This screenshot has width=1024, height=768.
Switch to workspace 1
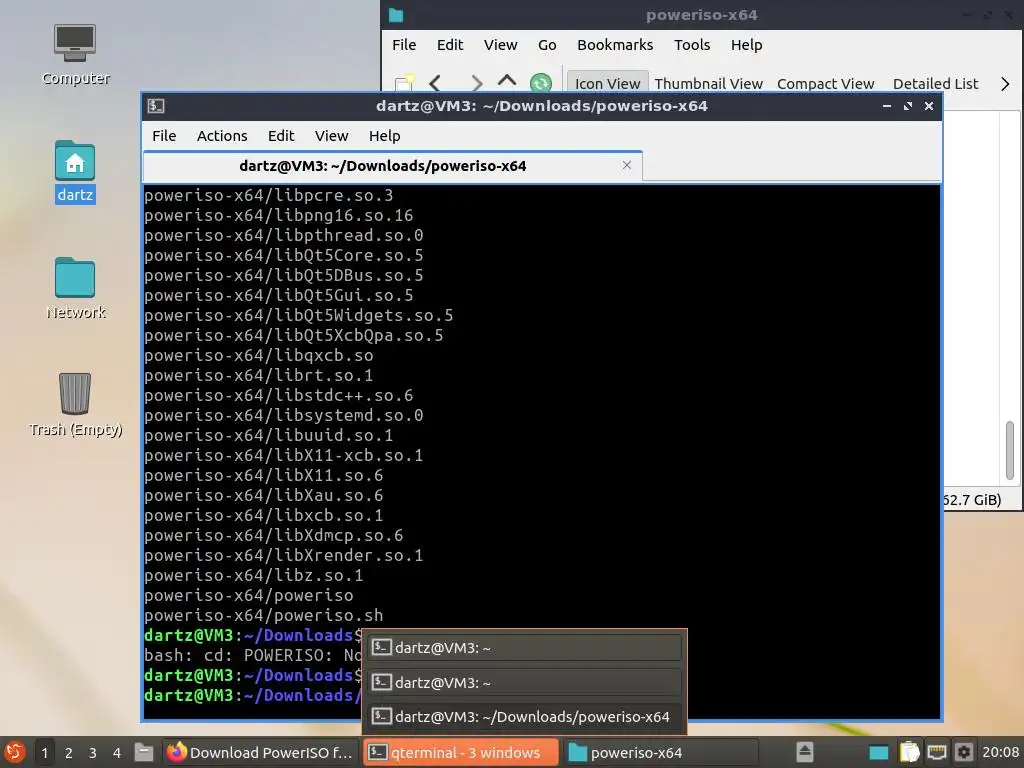point(44,752)
